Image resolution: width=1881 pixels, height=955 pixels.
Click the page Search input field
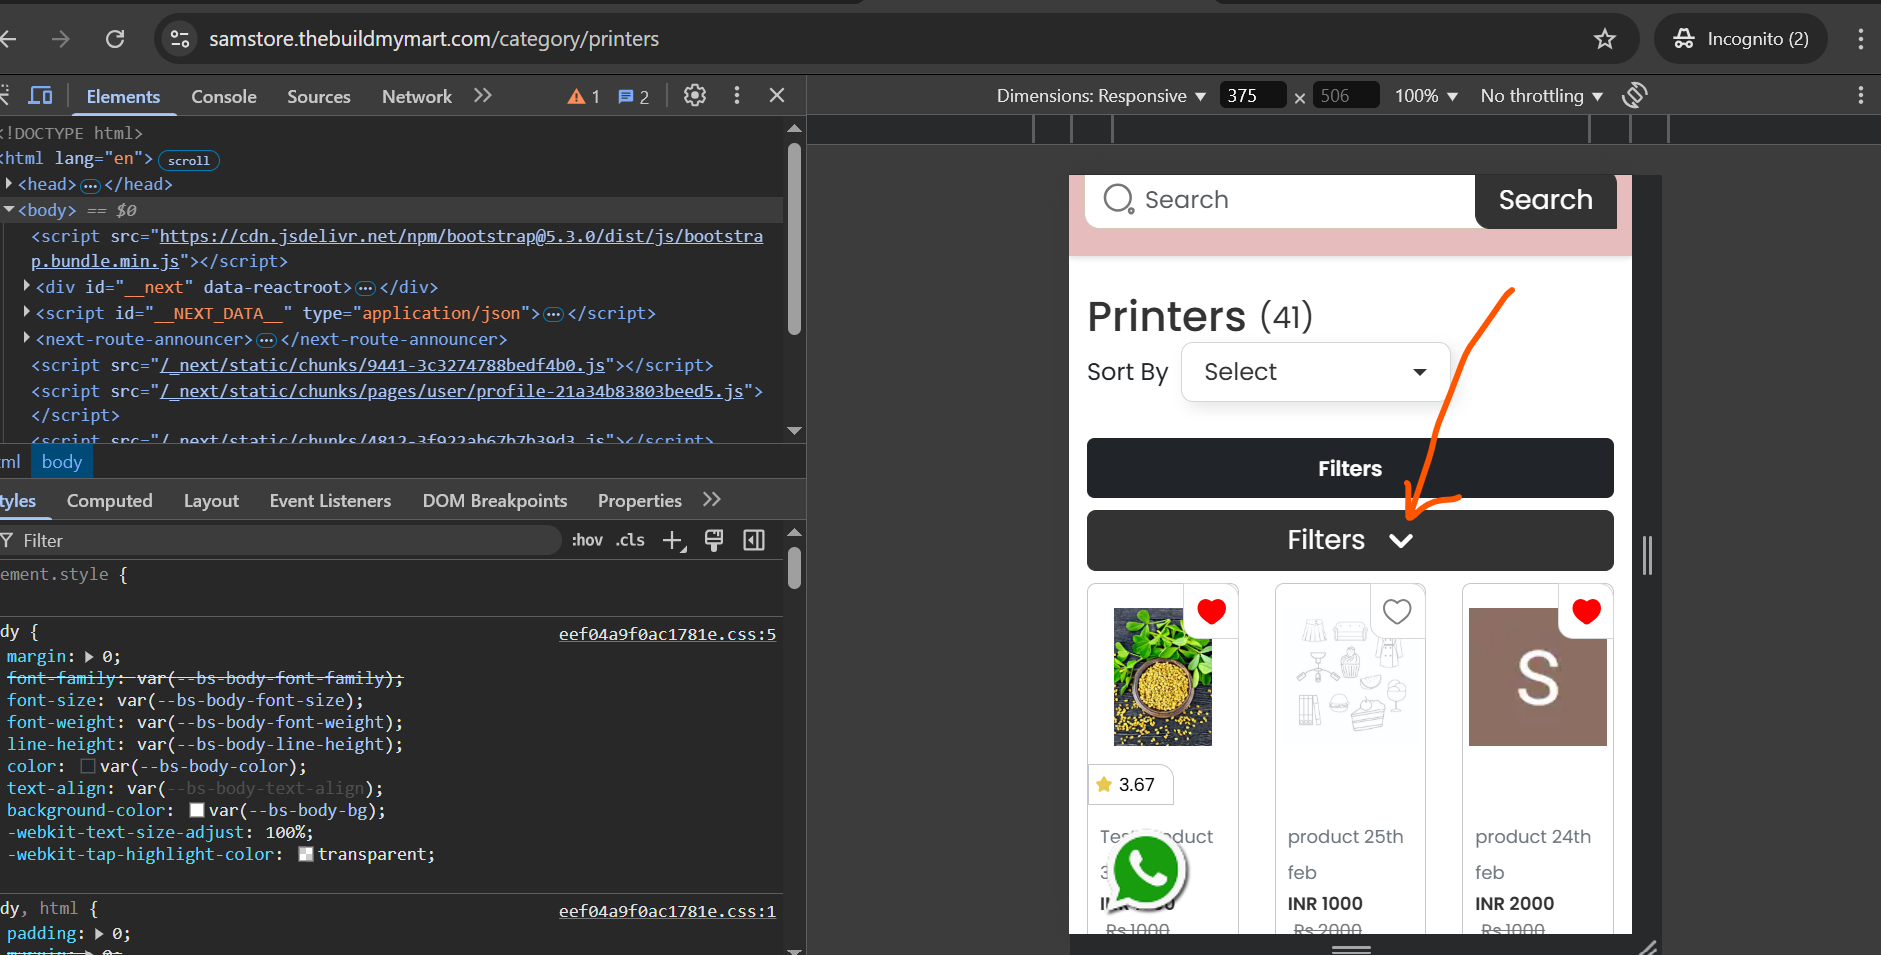[x=1280, y=201]
